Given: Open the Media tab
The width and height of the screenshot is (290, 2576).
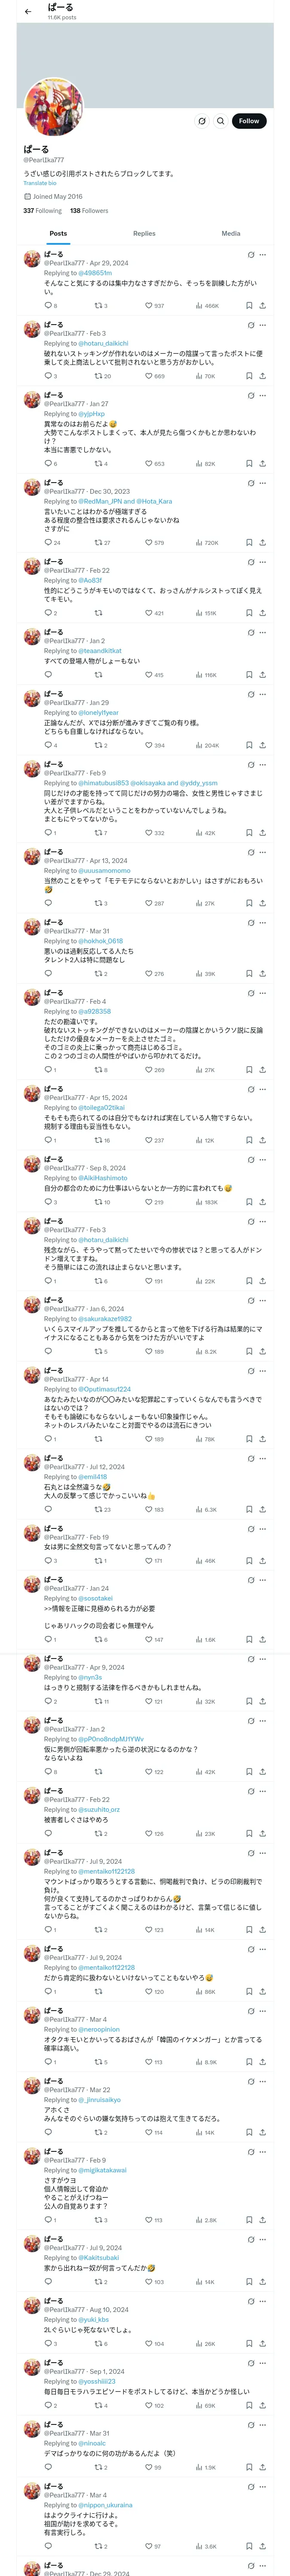Looking at the screenshot, I should point(230,233).
